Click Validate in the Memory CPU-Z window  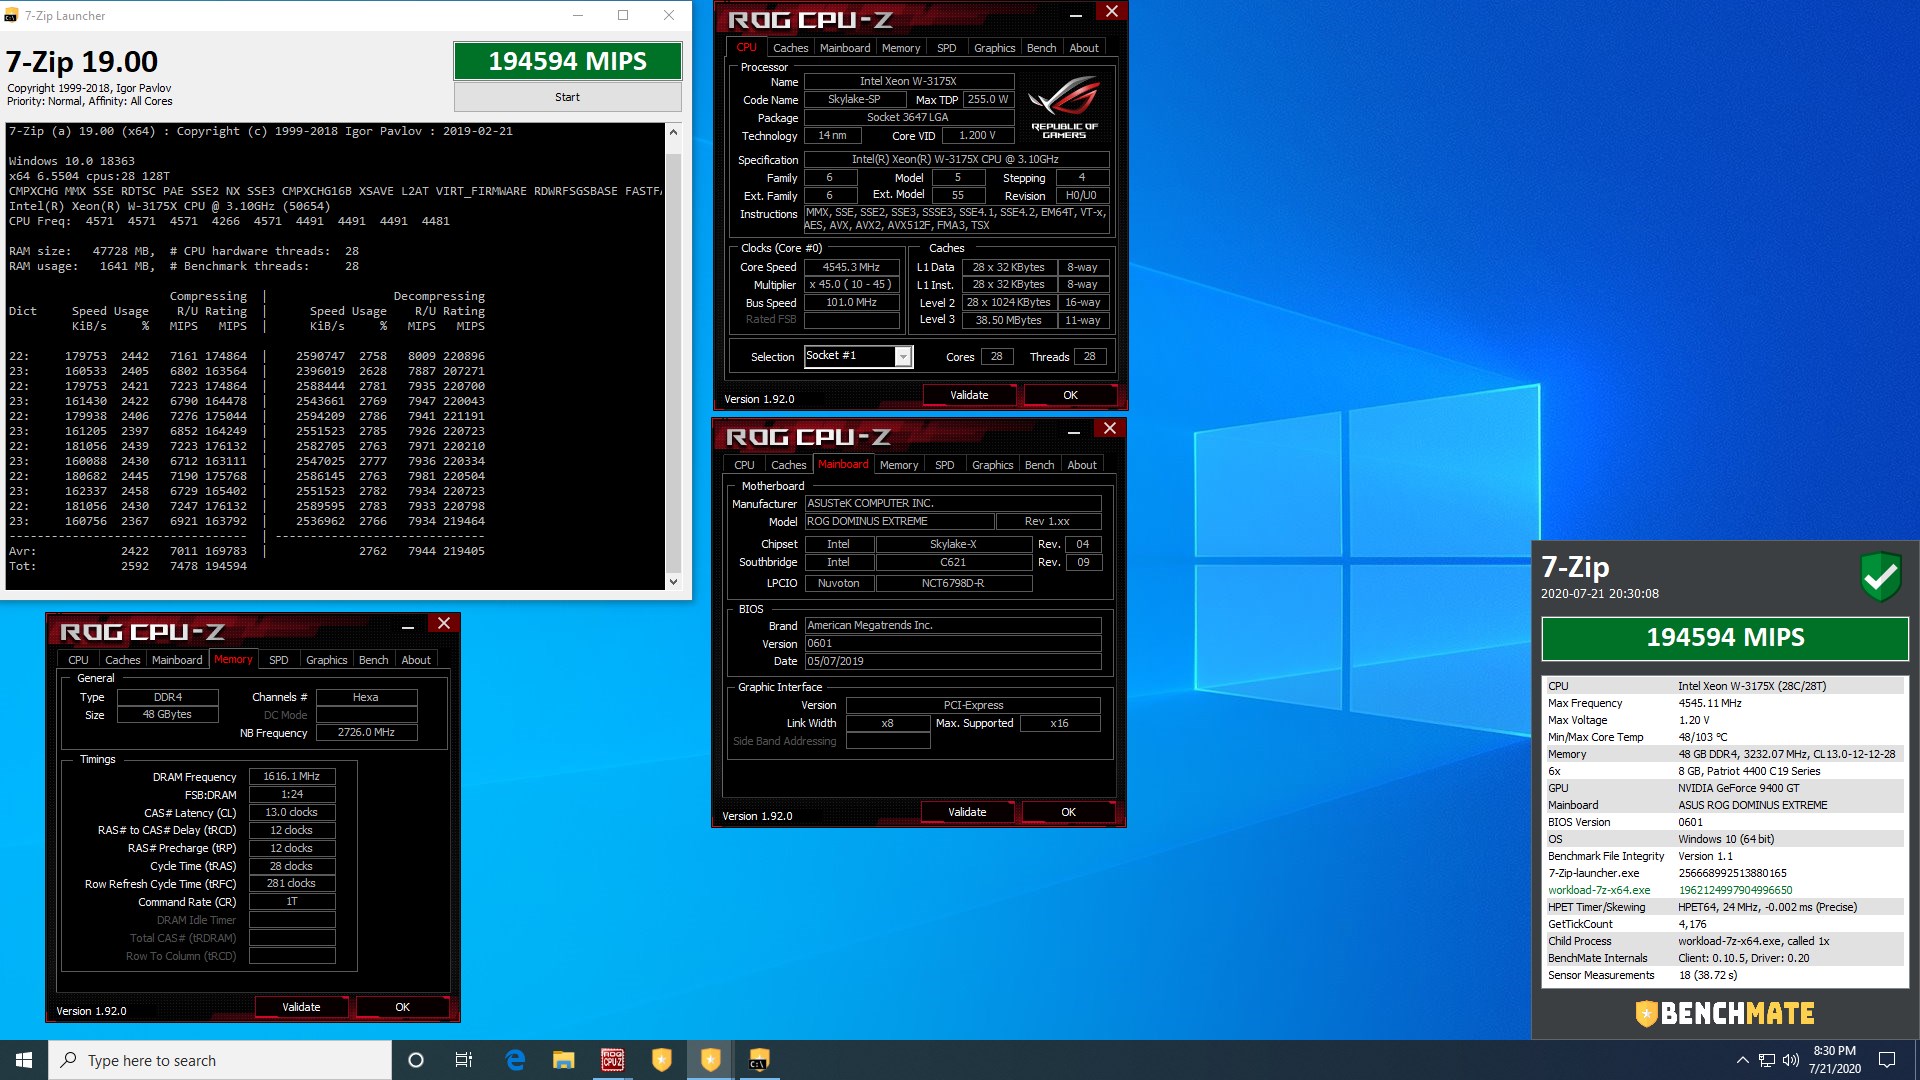301,1007
